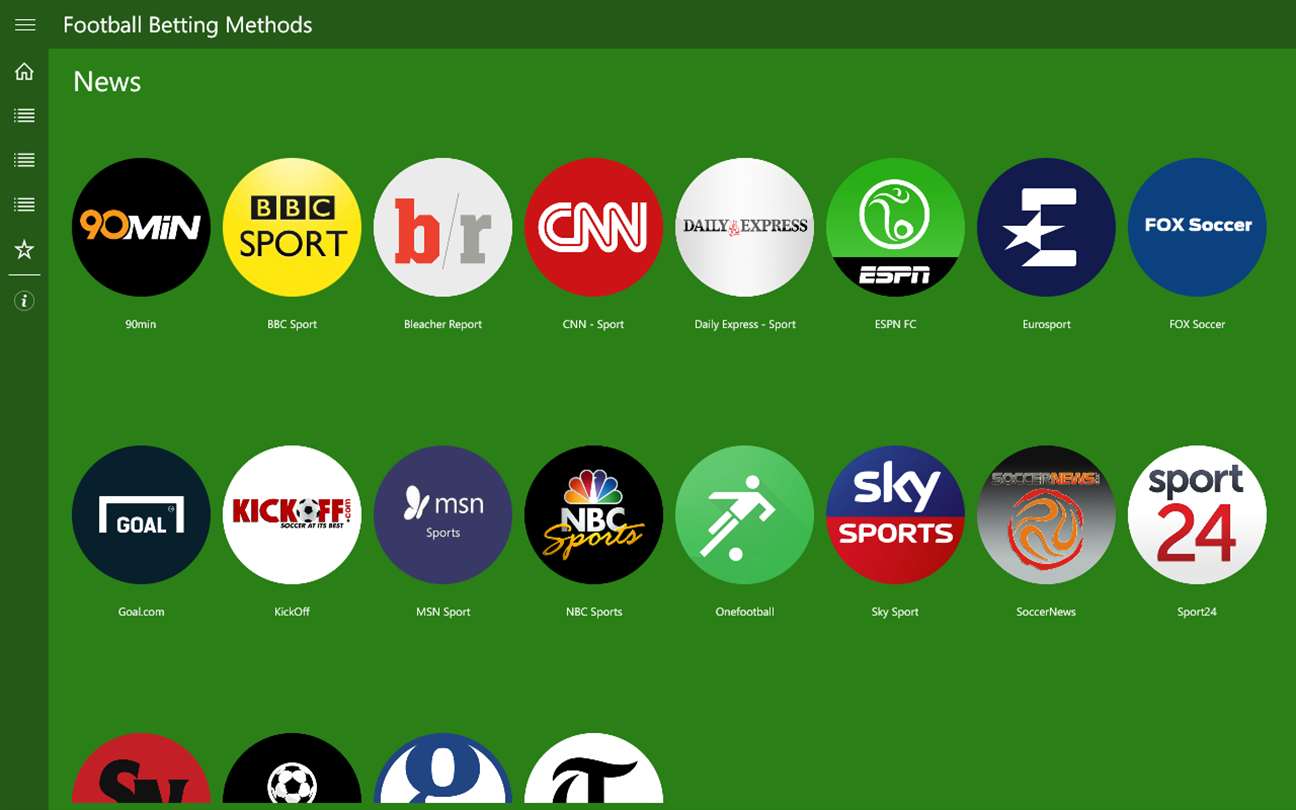The image size is (1296, 810).
Task: Click the 'Sport24' label text
Action: [x=1197, y=612]
